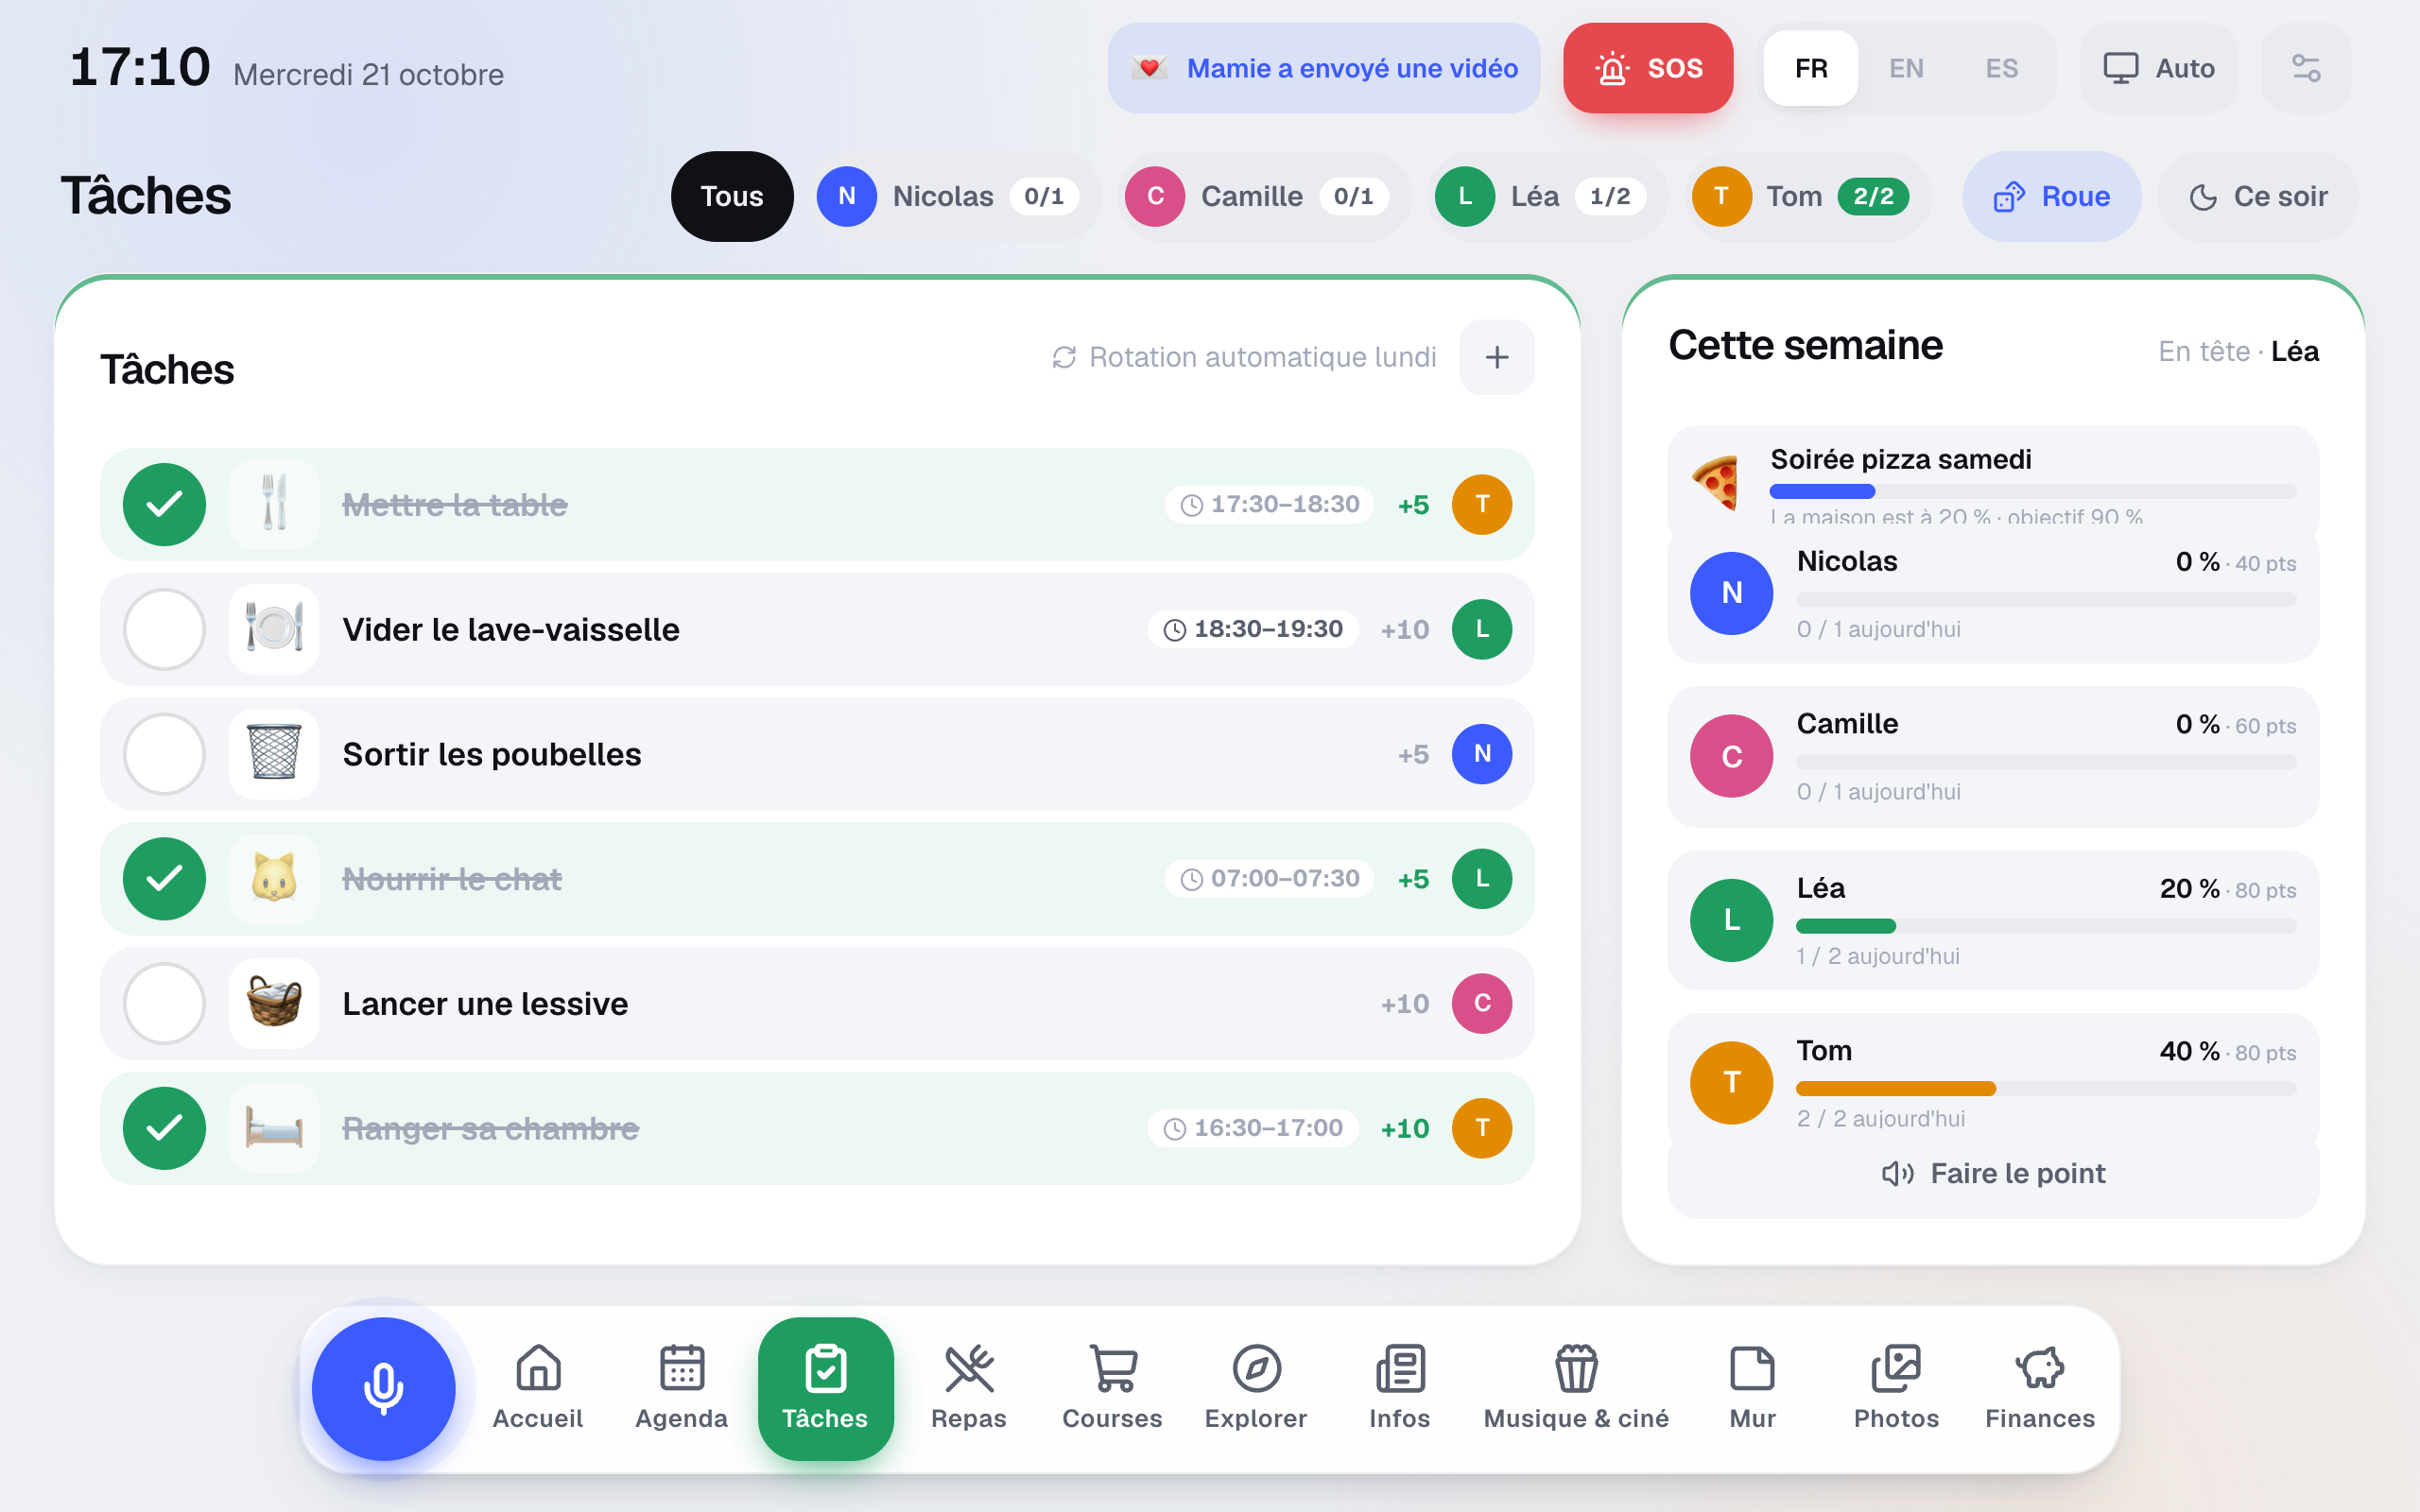
Task: Open Nicolas's weekly score card avatar
Action: [1731, 593]
